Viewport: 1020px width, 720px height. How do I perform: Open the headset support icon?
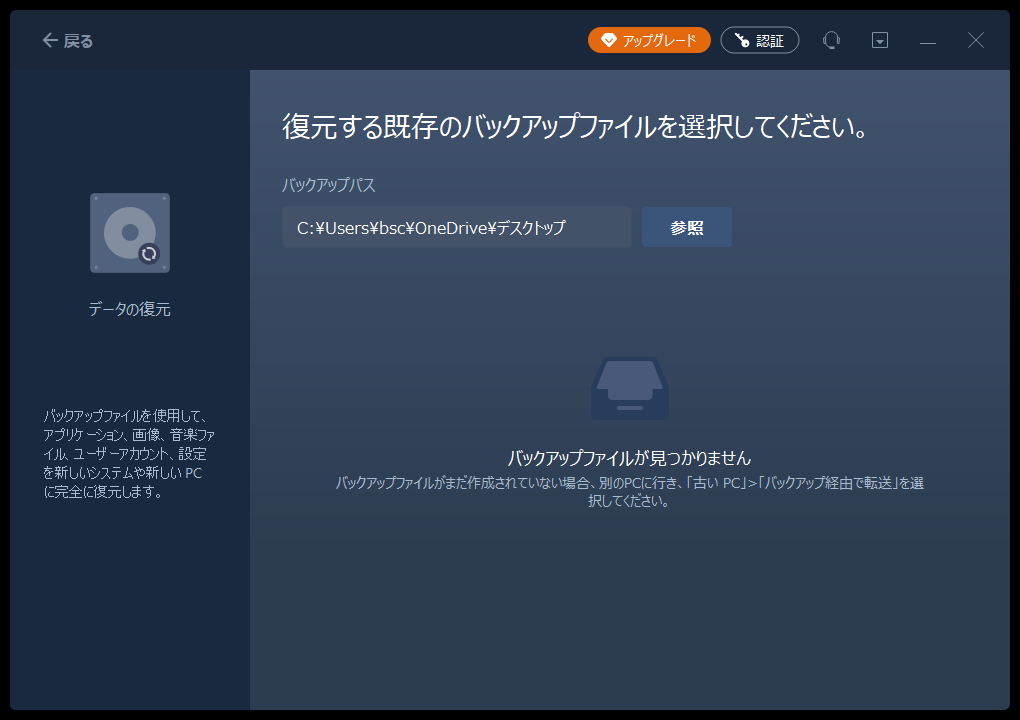[x=831, y=40]
